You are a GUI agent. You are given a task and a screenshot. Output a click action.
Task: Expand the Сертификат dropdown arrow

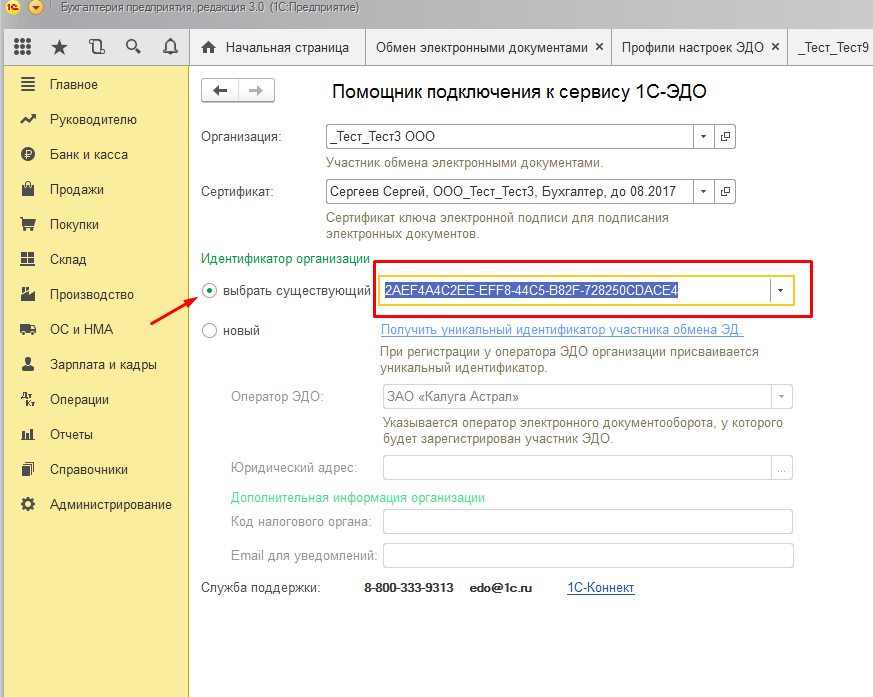(x=704, y=192)
